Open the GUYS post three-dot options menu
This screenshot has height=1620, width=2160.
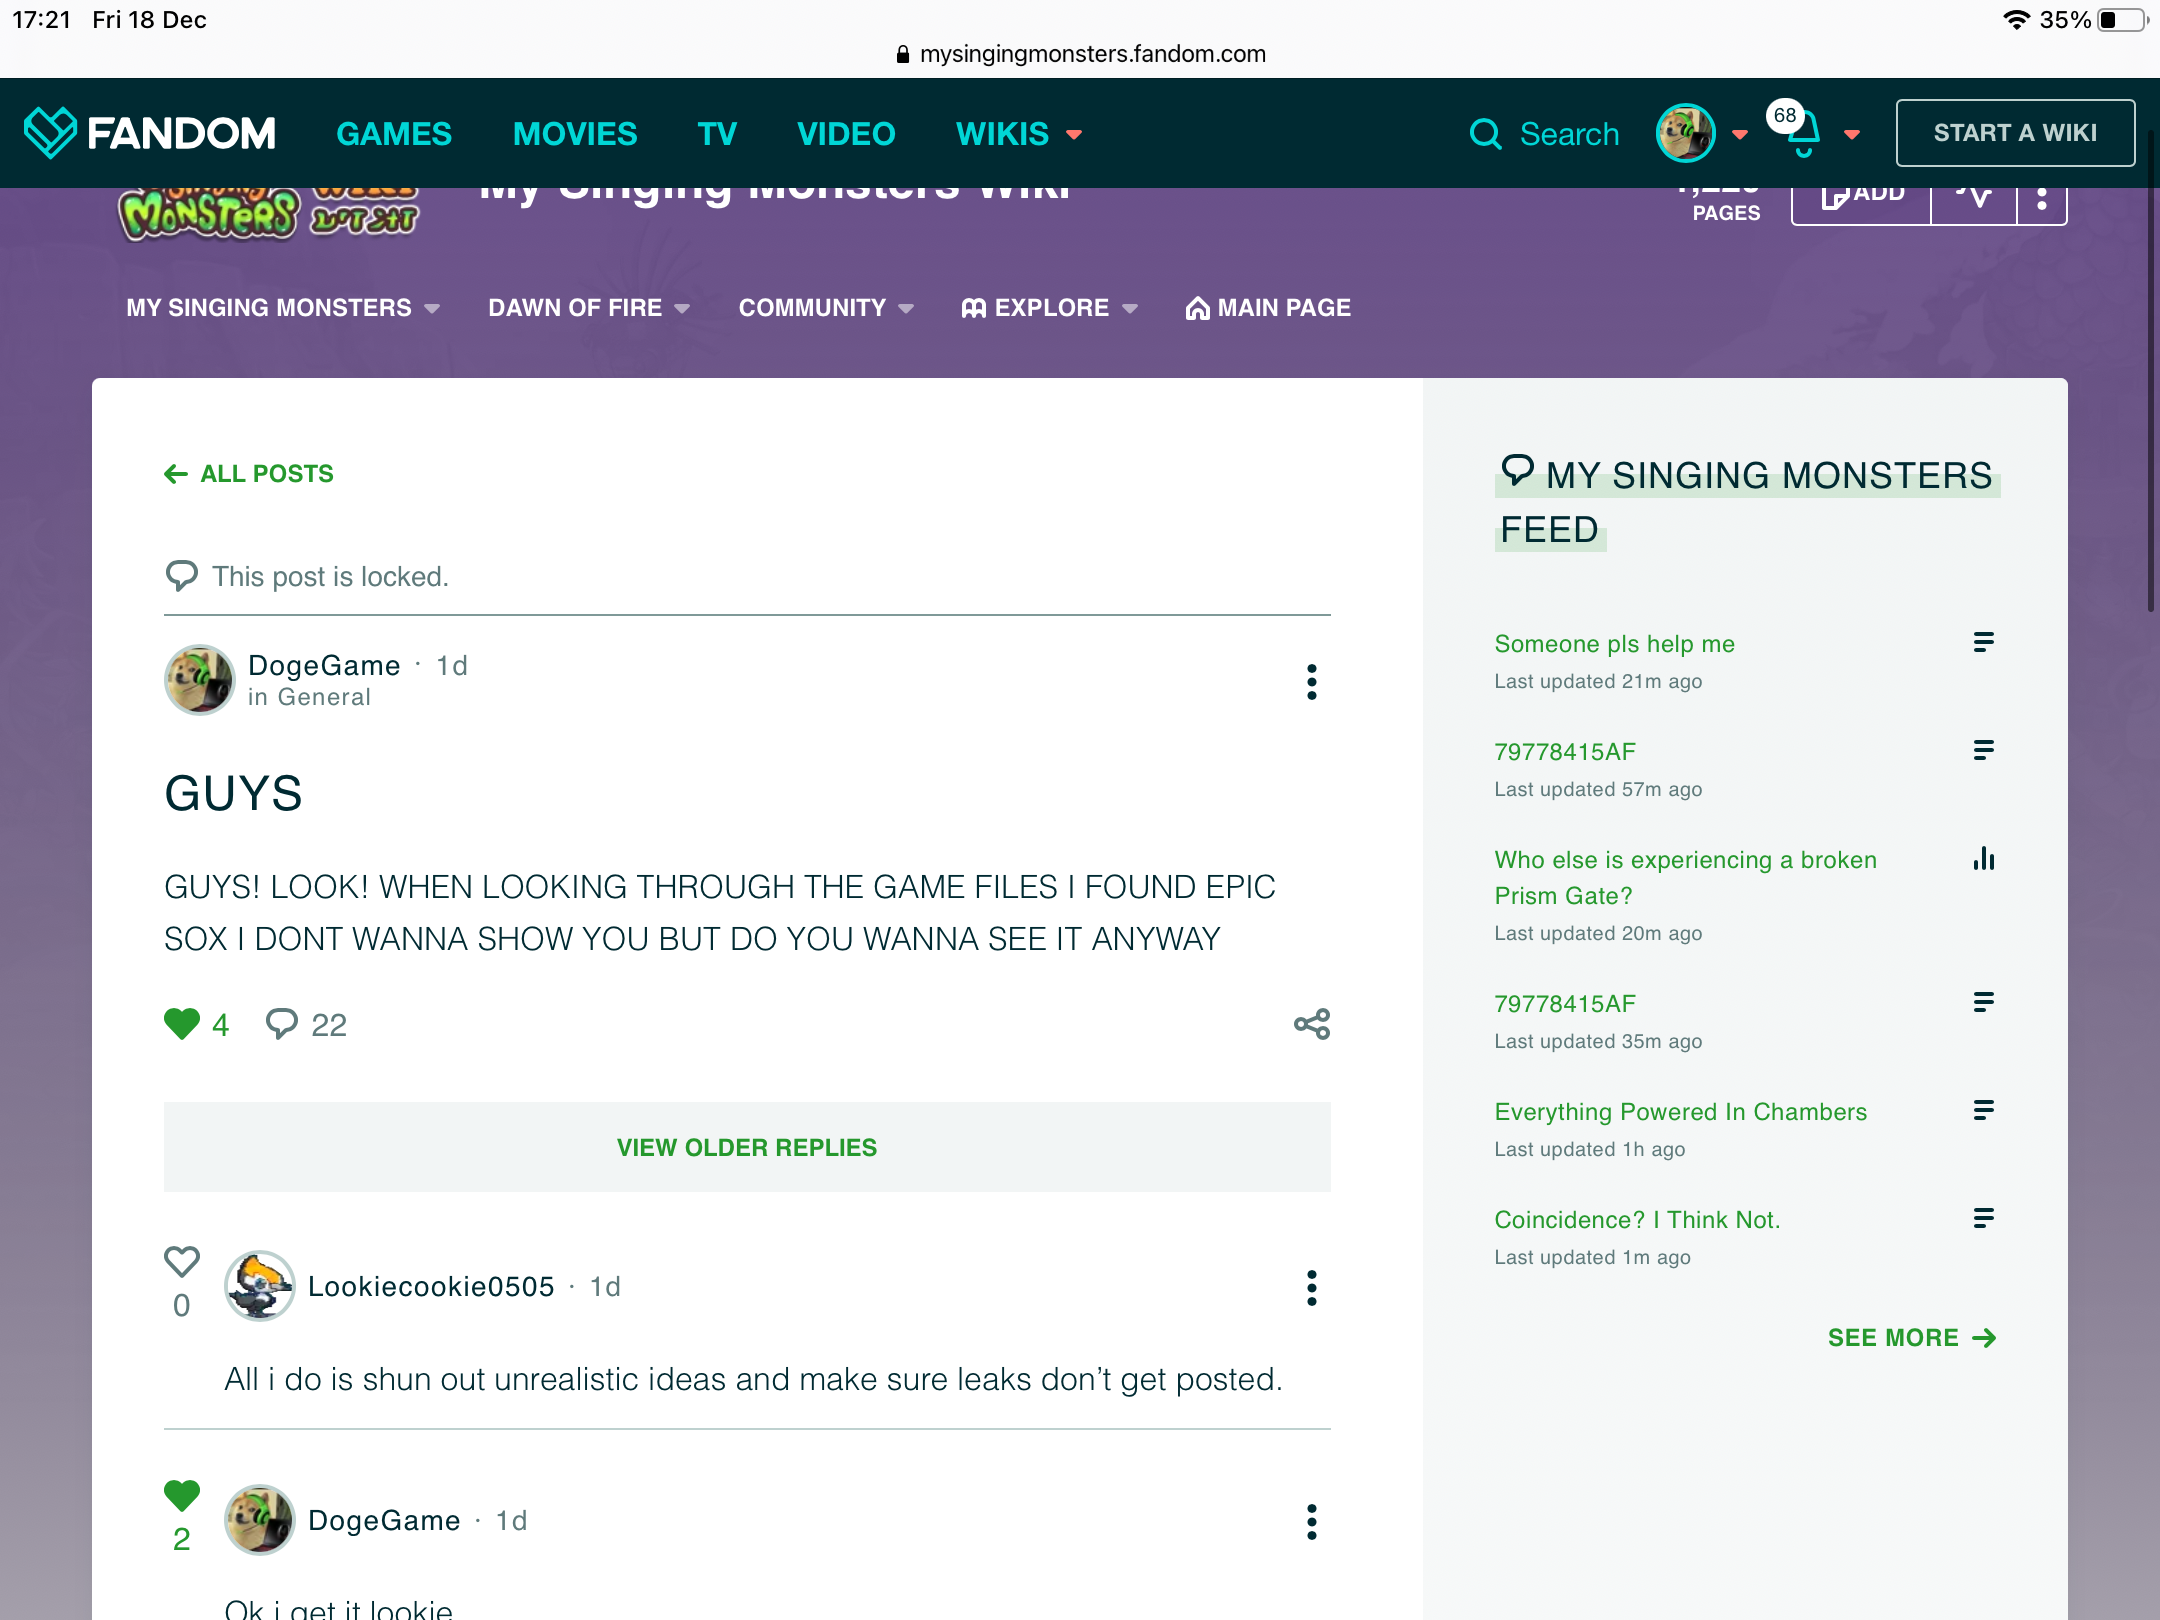tap(1311, 682)
